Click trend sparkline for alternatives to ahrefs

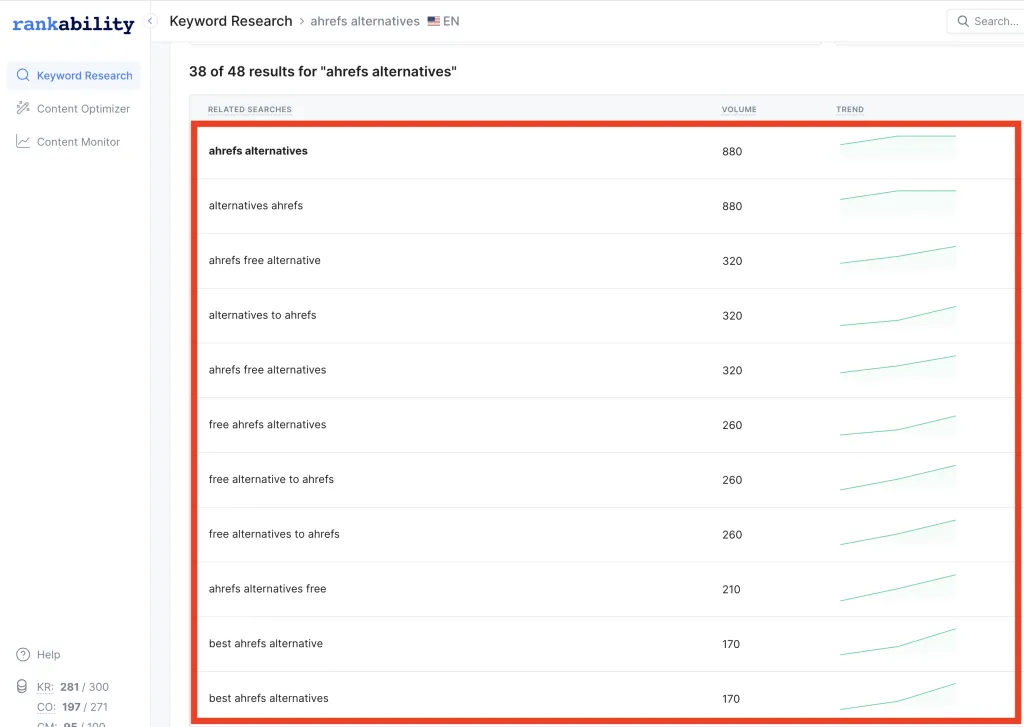(x=897, y=316)
